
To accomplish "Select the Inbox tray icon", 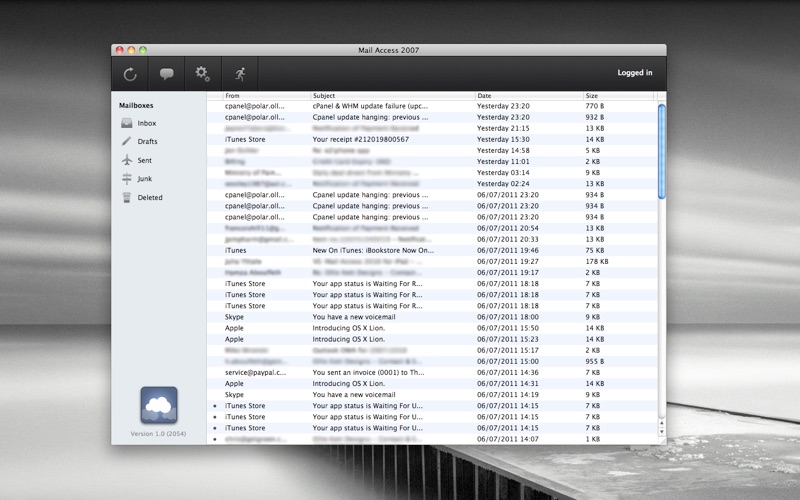I will coord(127,123).
